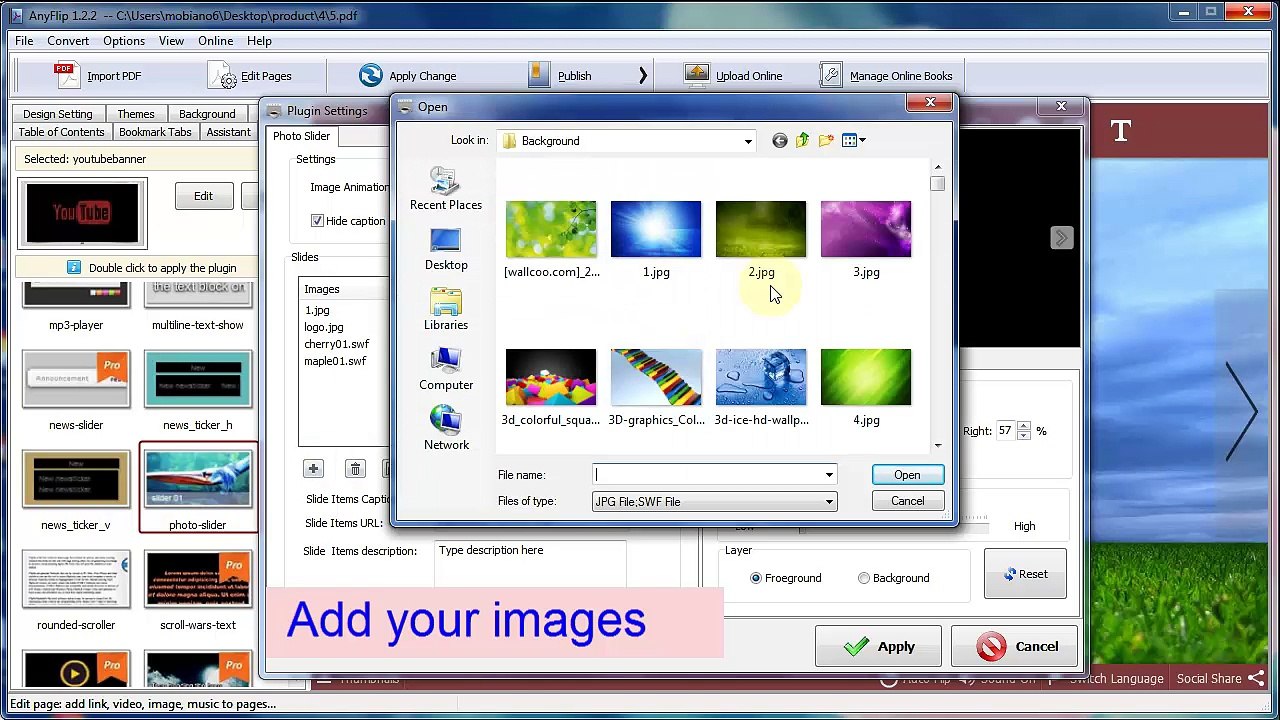The height and width of the screenshot is (720, 1280).
Task: Select the news_ticker_v plugin
Action: point(76,491)
